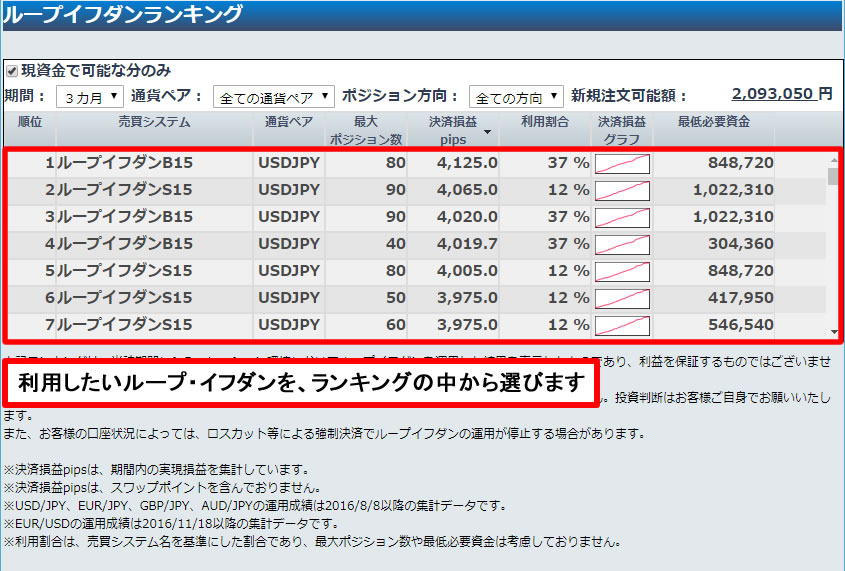Screen dimensions: 845x571
Task: Click the sort arrow beside 決済損益 pips
Action: pos(488,132)
